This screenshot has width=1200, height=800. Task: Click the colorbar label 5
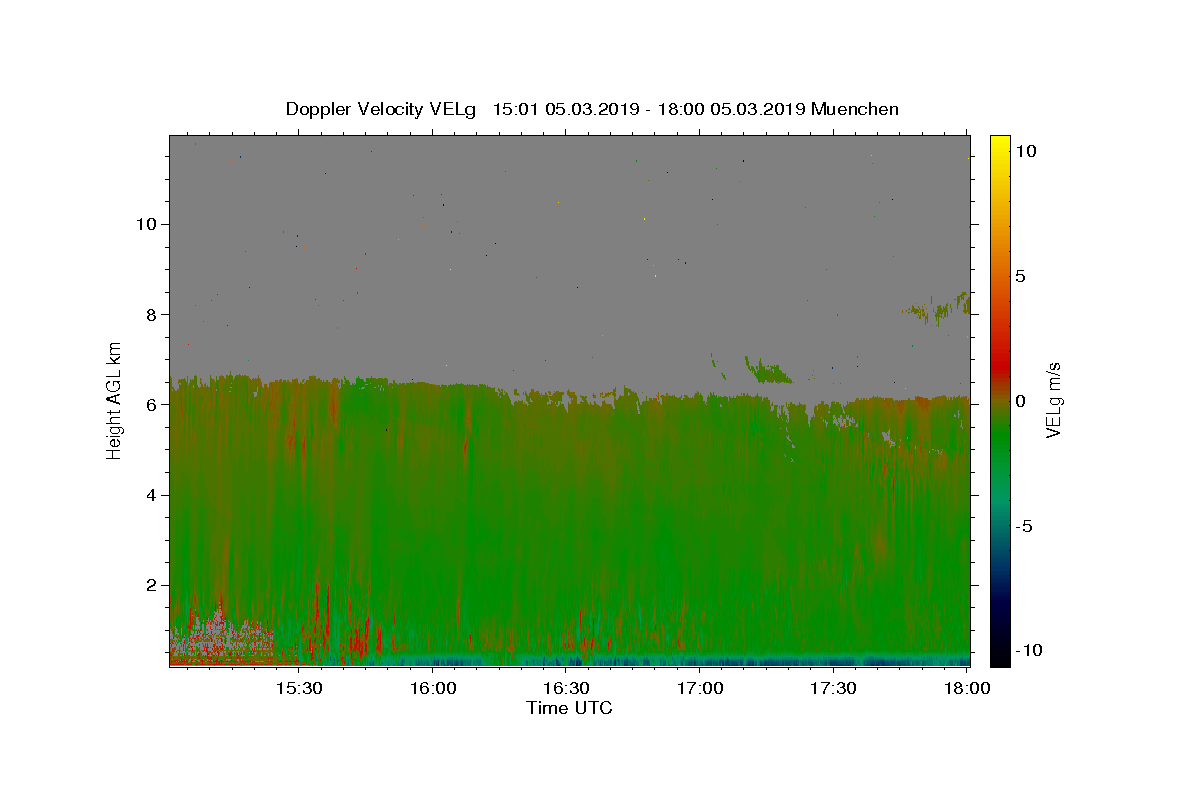pos(1021,276)
